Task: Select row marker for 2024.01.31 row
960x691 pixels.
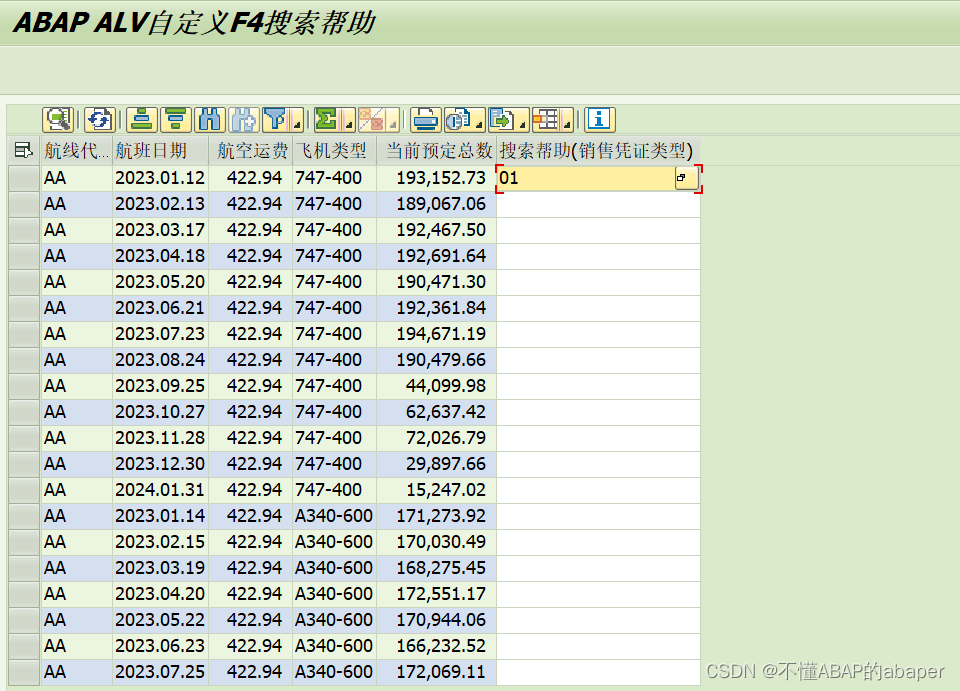Action: pos(24,490)
